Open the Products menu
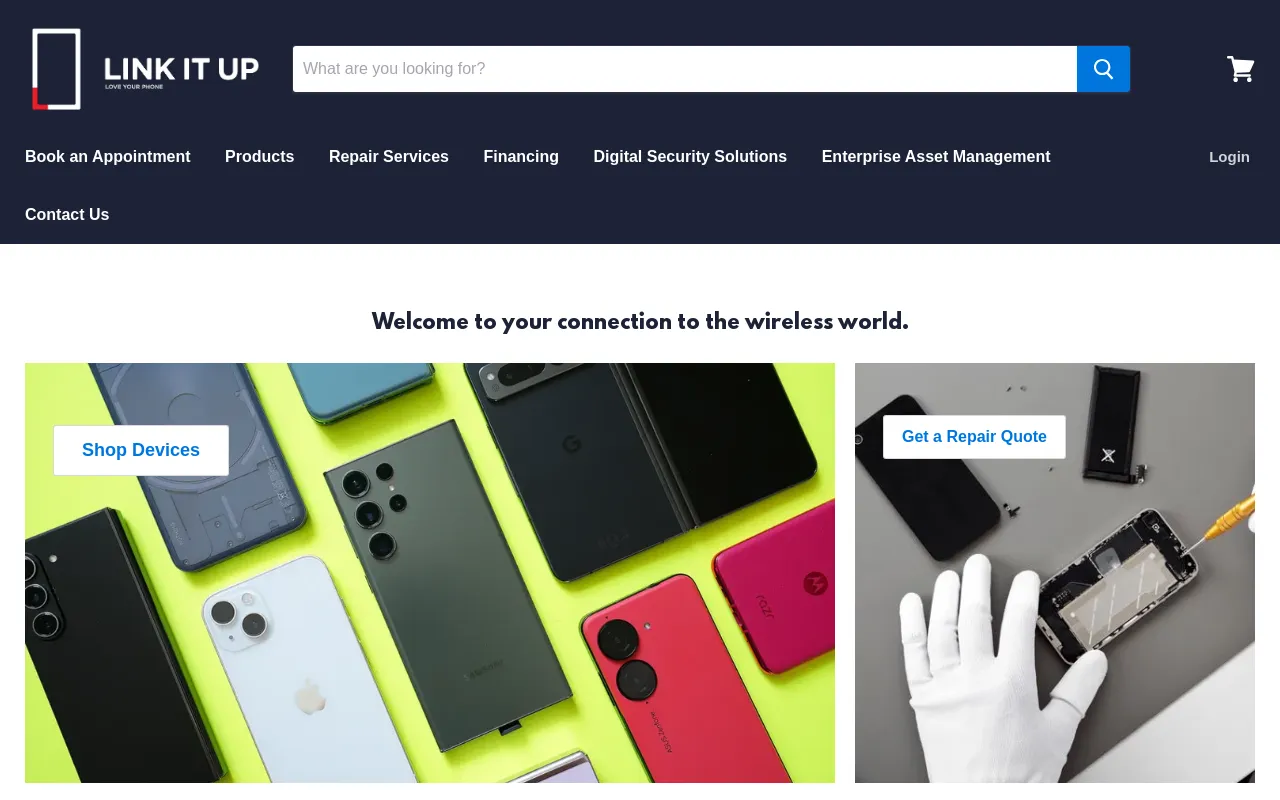Viewport: 1280px width, 800px height. (260, 157)
